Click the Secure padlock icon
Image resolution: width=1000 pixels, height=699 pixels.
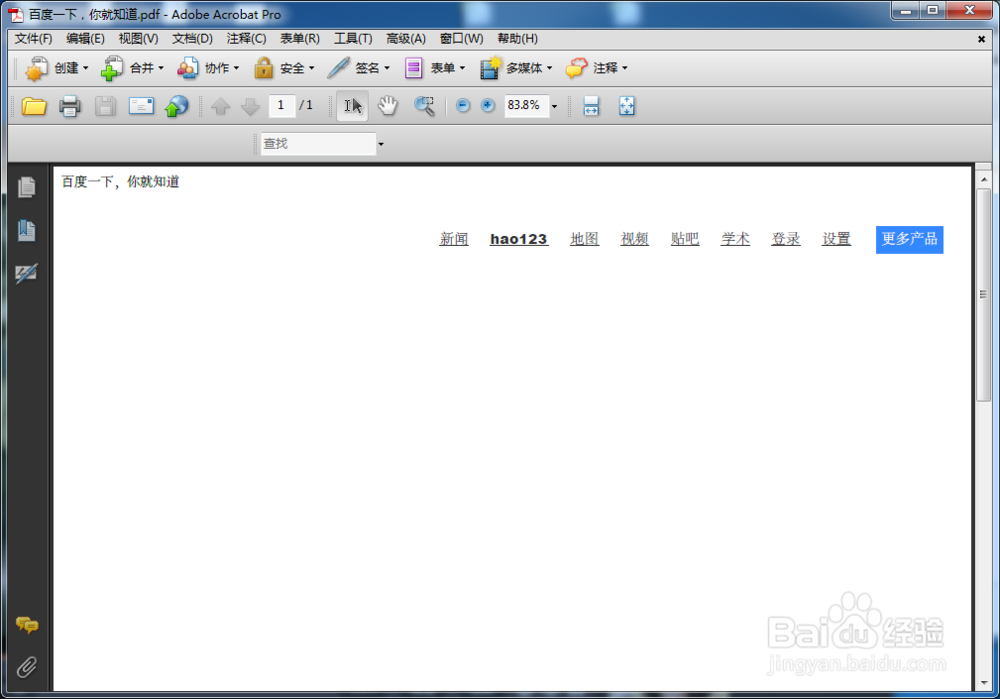pyautogui.click(x=263, y=68)
